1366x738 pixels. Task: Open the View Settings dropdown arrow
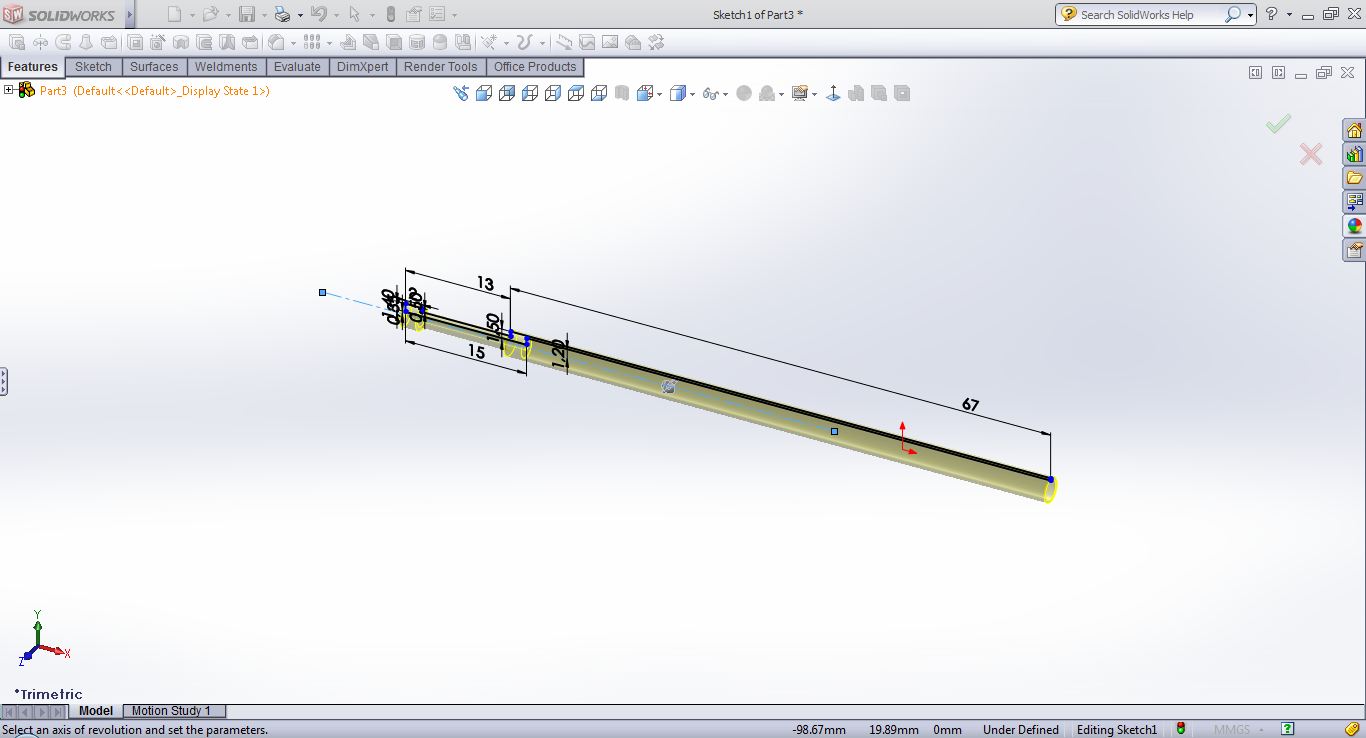click(815, 95)
